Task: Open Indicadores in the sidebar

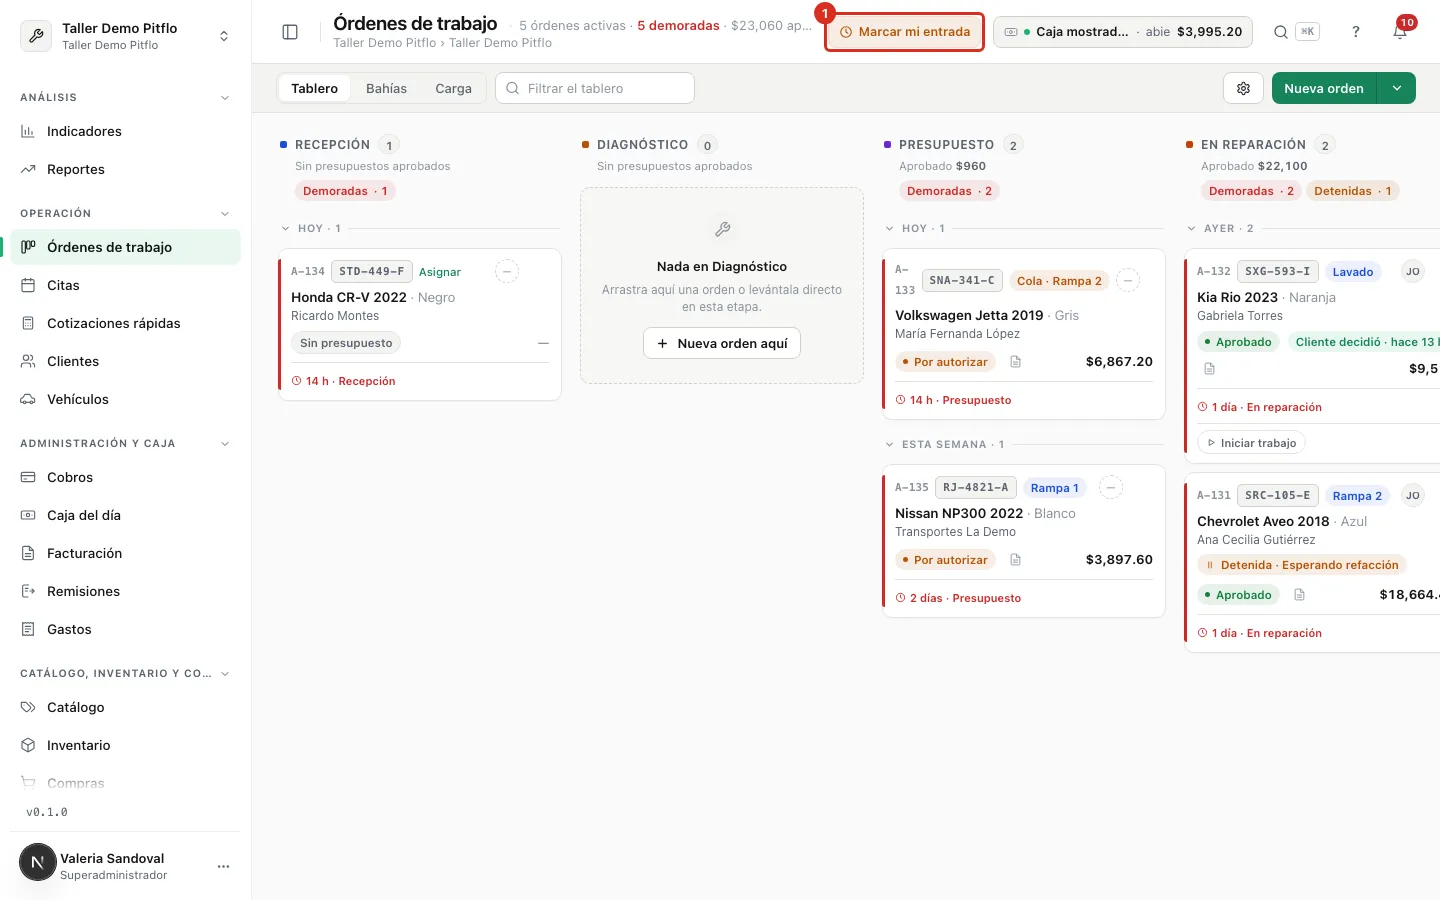Action: [x=125, y=131]
